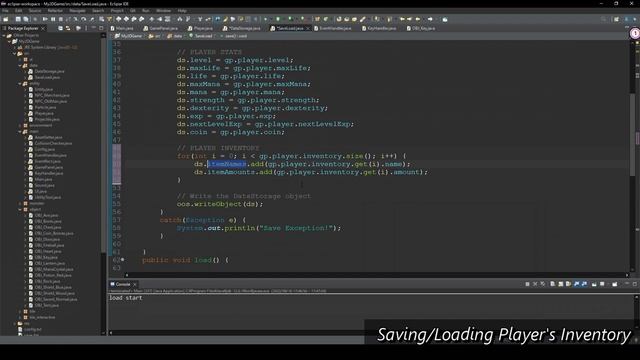This screenshot has width=640, height=360.
Task: Click Remove Launch icon in Console toolbar
Action: point(535,284)
